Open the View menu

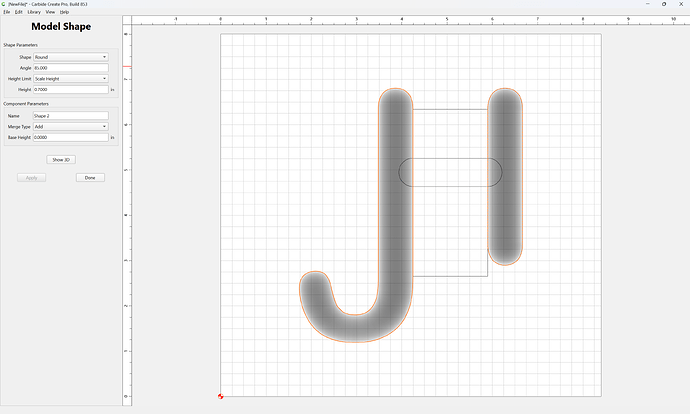tap(50, 12)
